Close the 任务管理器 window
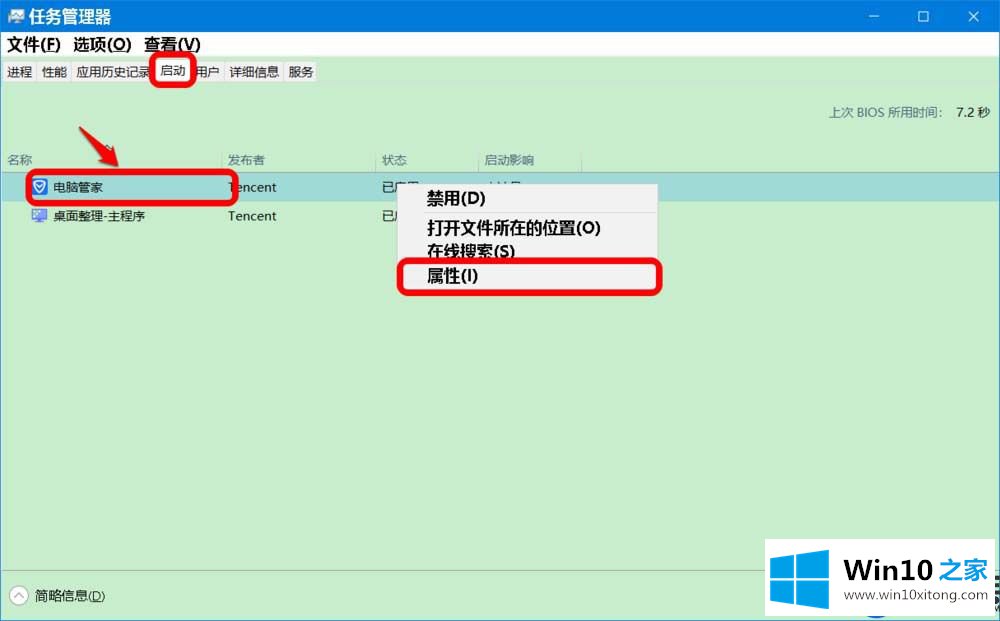Image resolution: width=1000 pixels, height=621 pixels. pos(973,17)
